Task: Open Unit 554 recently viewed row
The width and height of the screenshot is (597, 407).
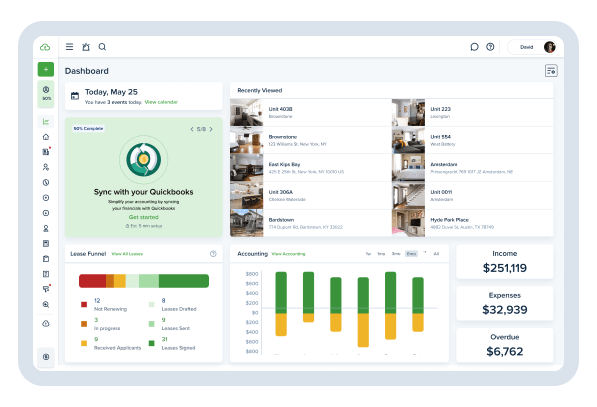Action: point(472,140)
